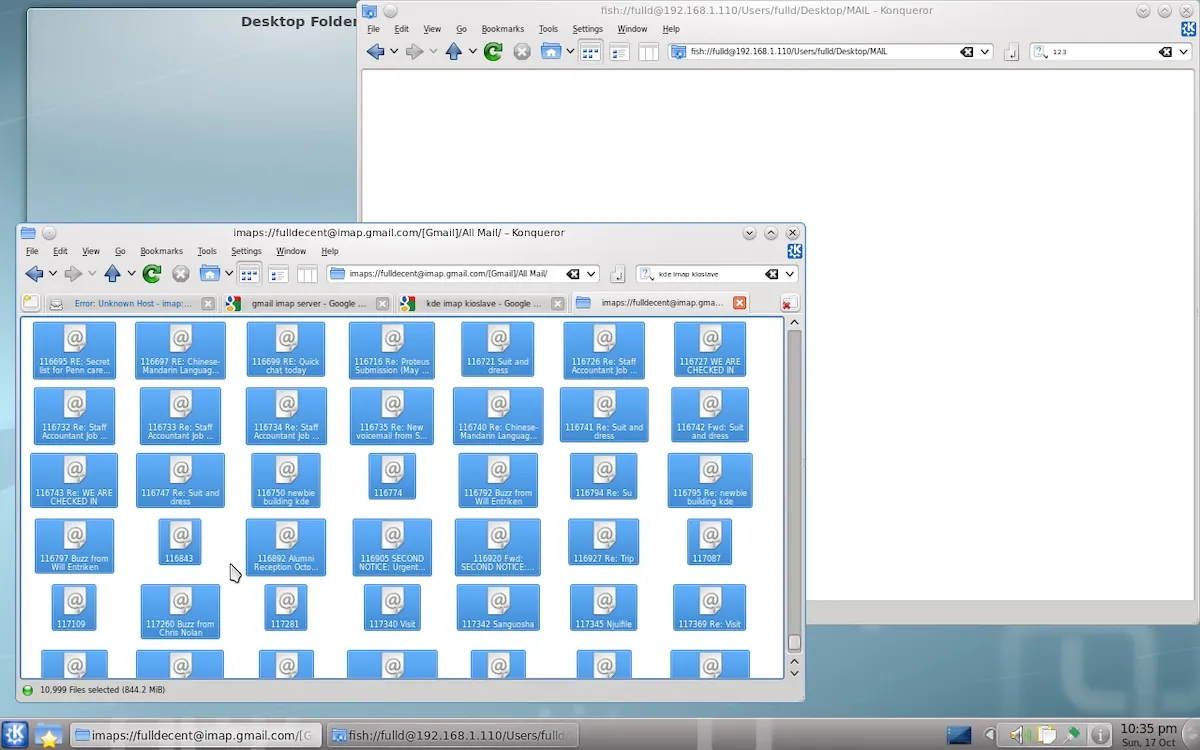Close current tab using the tab bar's right button
Viewport: 1200px width, 750px height.
[x=788, y=303]
